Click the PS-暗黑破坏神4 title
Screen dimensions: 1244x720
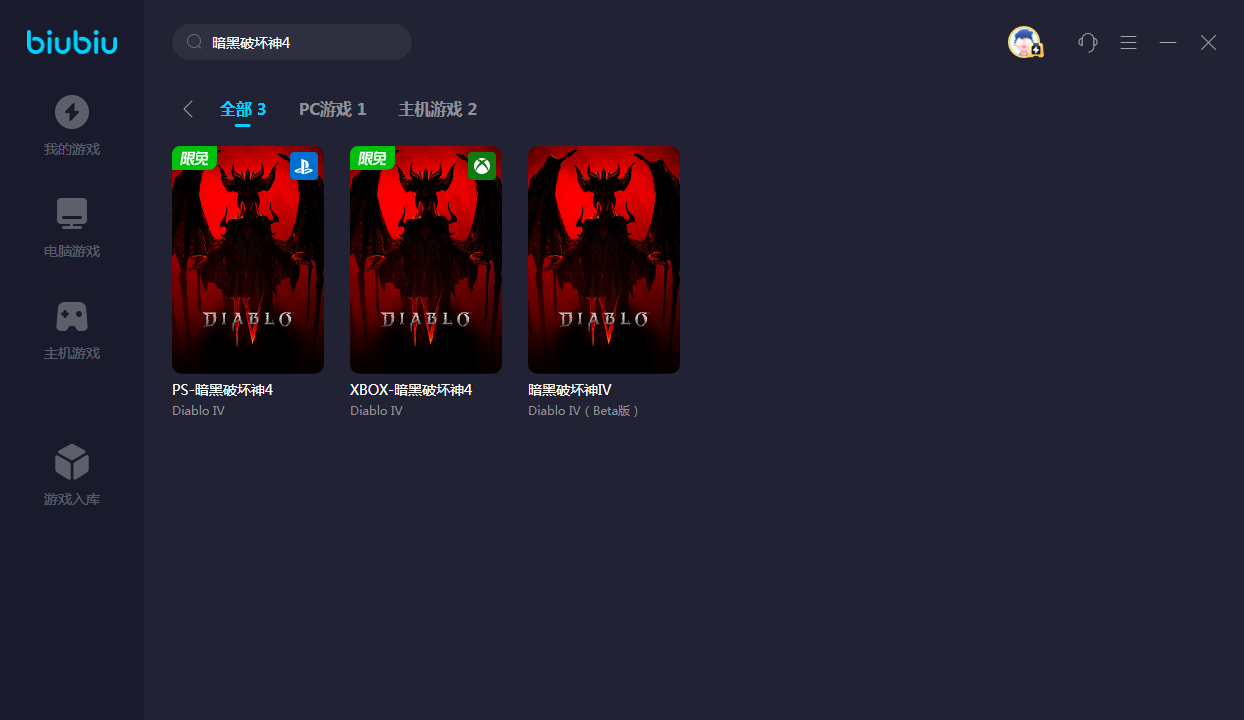pos(222,390)
